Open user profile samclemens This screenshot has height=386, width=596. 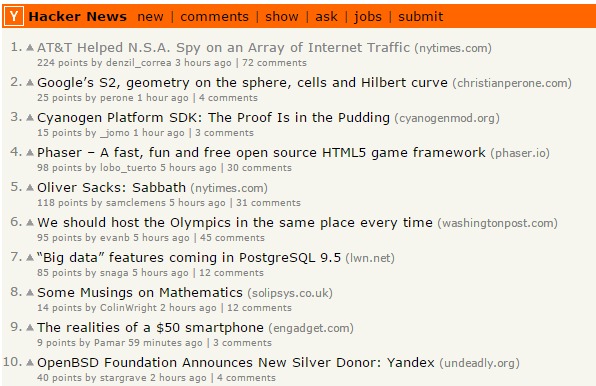coord(136,202)
